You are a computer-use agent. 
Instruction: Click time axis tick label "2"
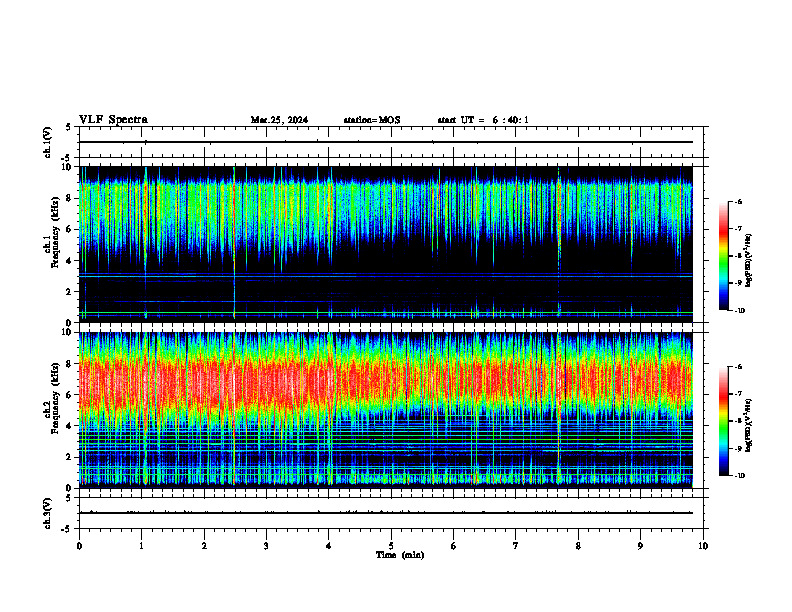click(204, 546)
